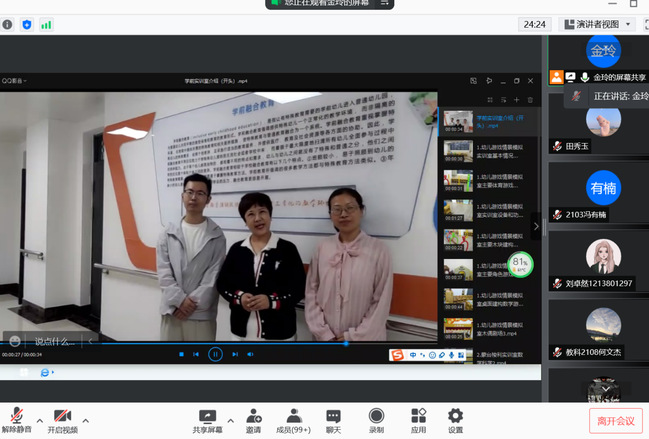
Task: Expand audio options arrow beside 解除静音
Action: pos(40,420)
